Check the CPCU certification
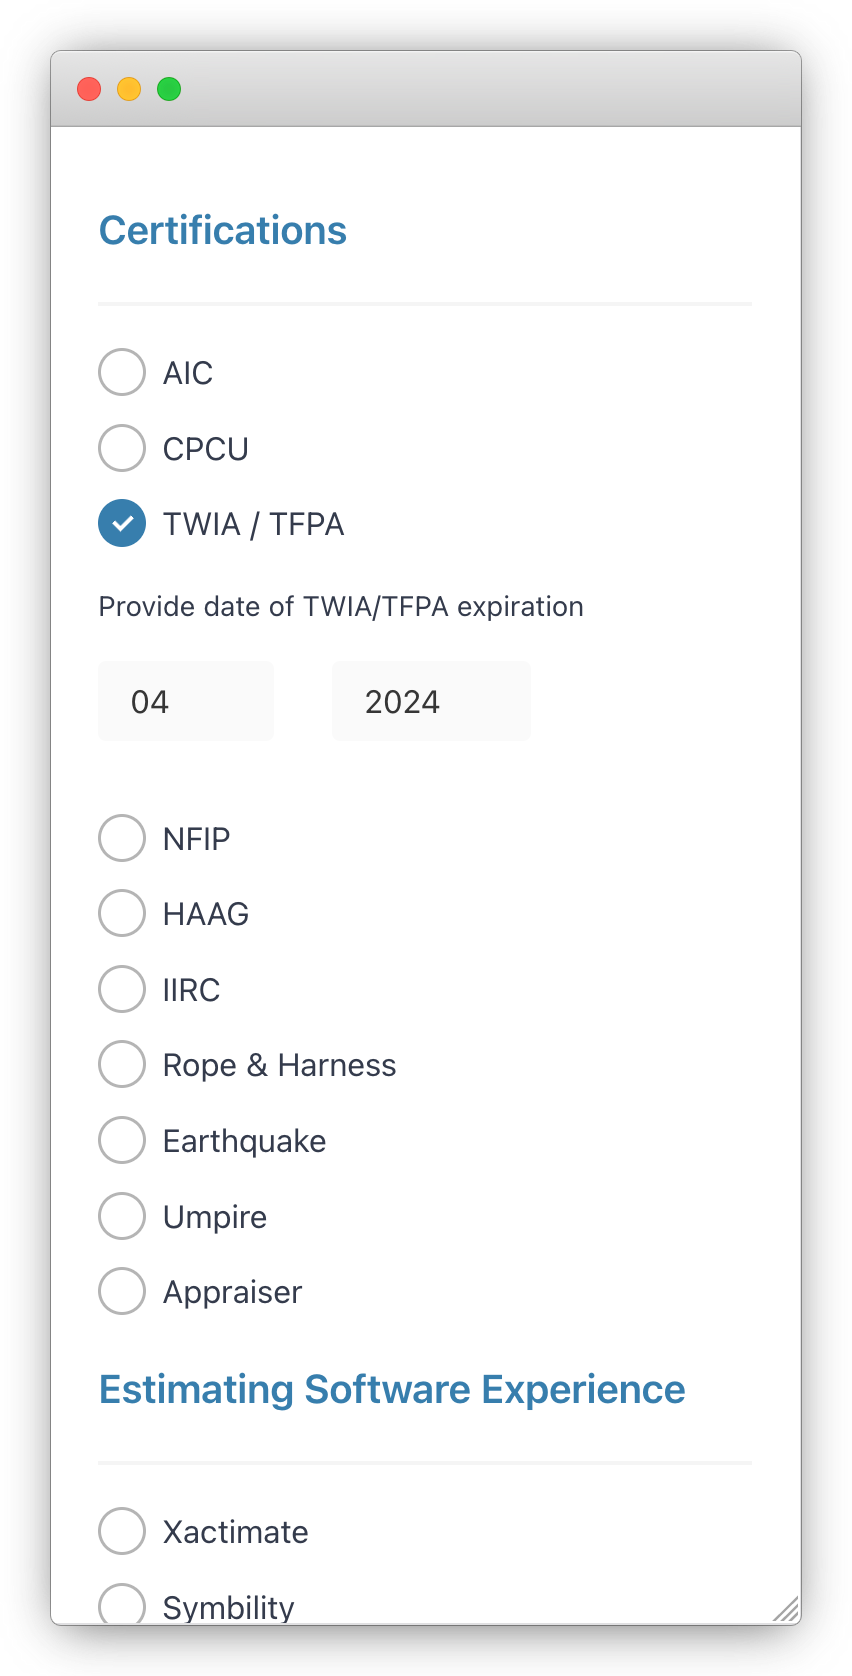Viewport: 852px width, 1676px height. coord(122,448)
